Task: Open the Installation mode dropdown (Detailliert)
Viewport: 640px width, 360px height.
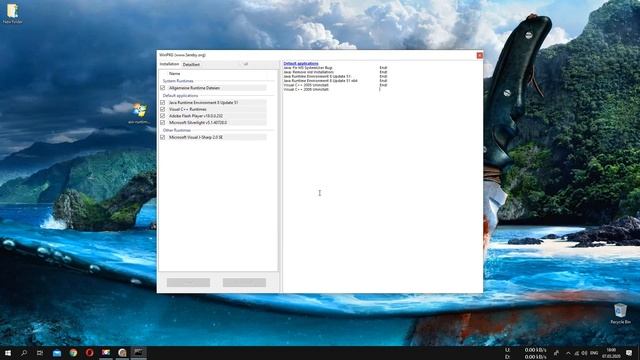Action: point(215,64)
